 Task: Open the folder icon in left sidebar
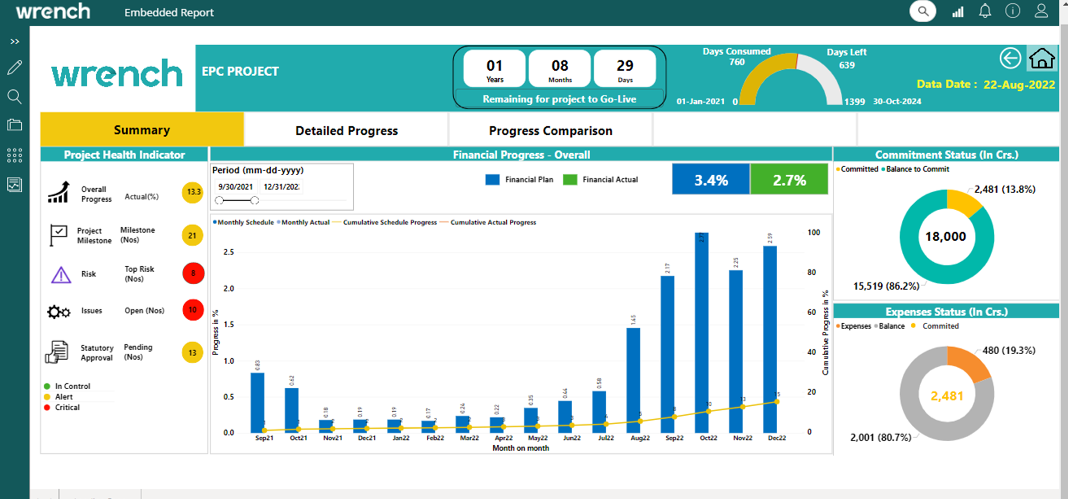[x=14, y=125]
